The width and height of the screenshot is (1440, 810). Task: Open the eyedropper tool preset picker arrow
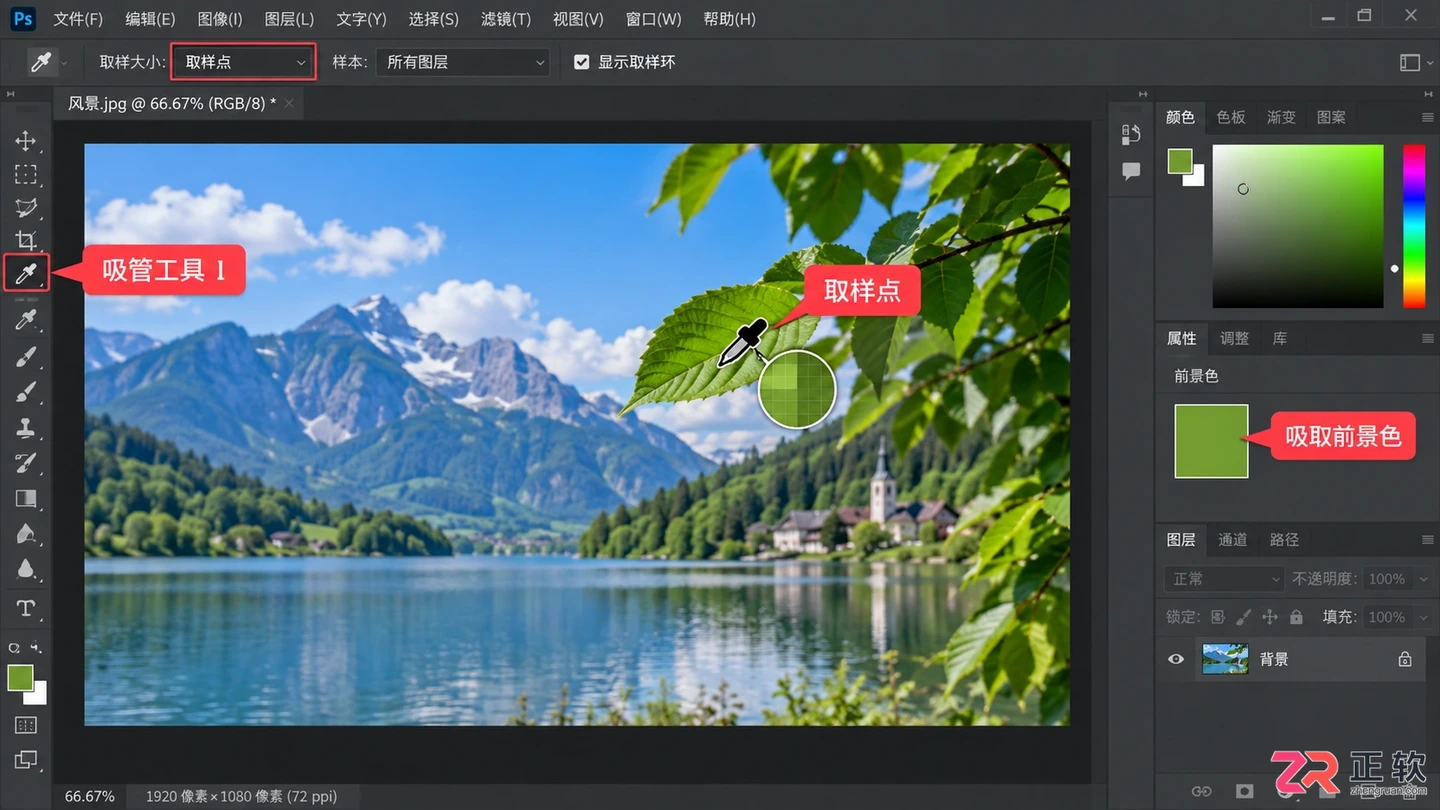click(66, 62)
